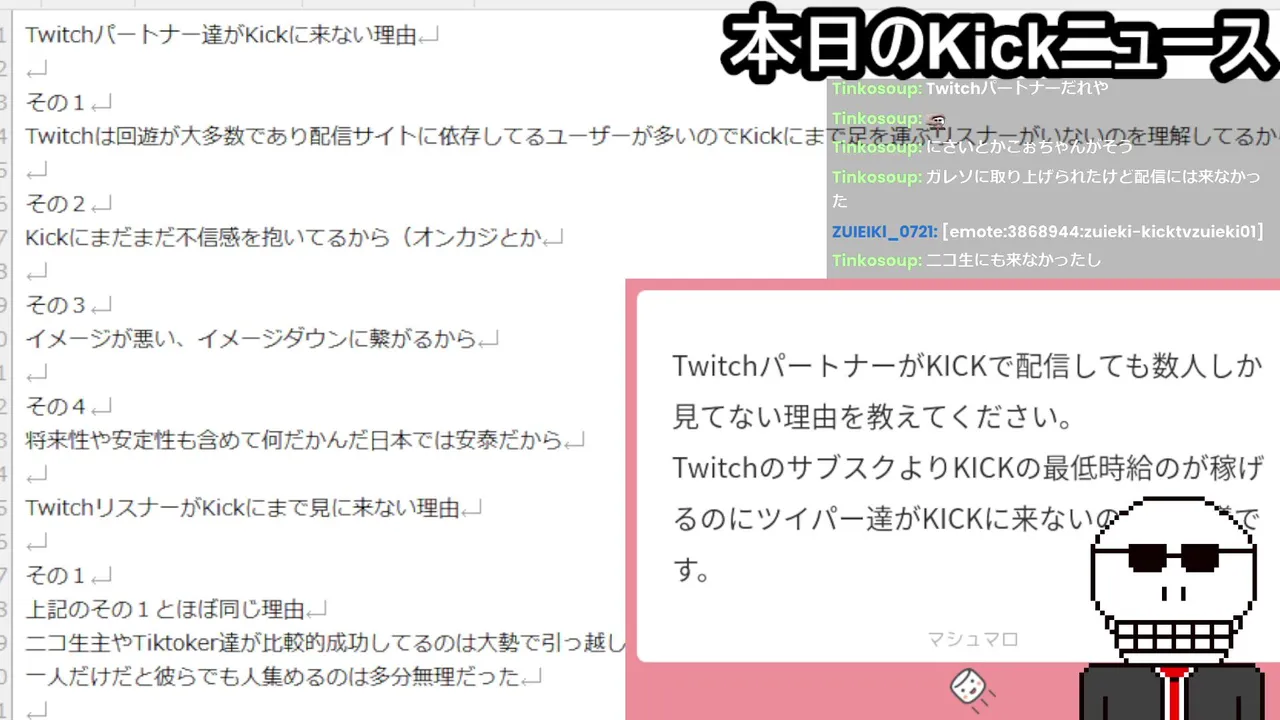Image resolution: width=1280 pixels, height=720 pixels.
Task: Click the 本日のKickニュース title banner
Action: [997, 45]
